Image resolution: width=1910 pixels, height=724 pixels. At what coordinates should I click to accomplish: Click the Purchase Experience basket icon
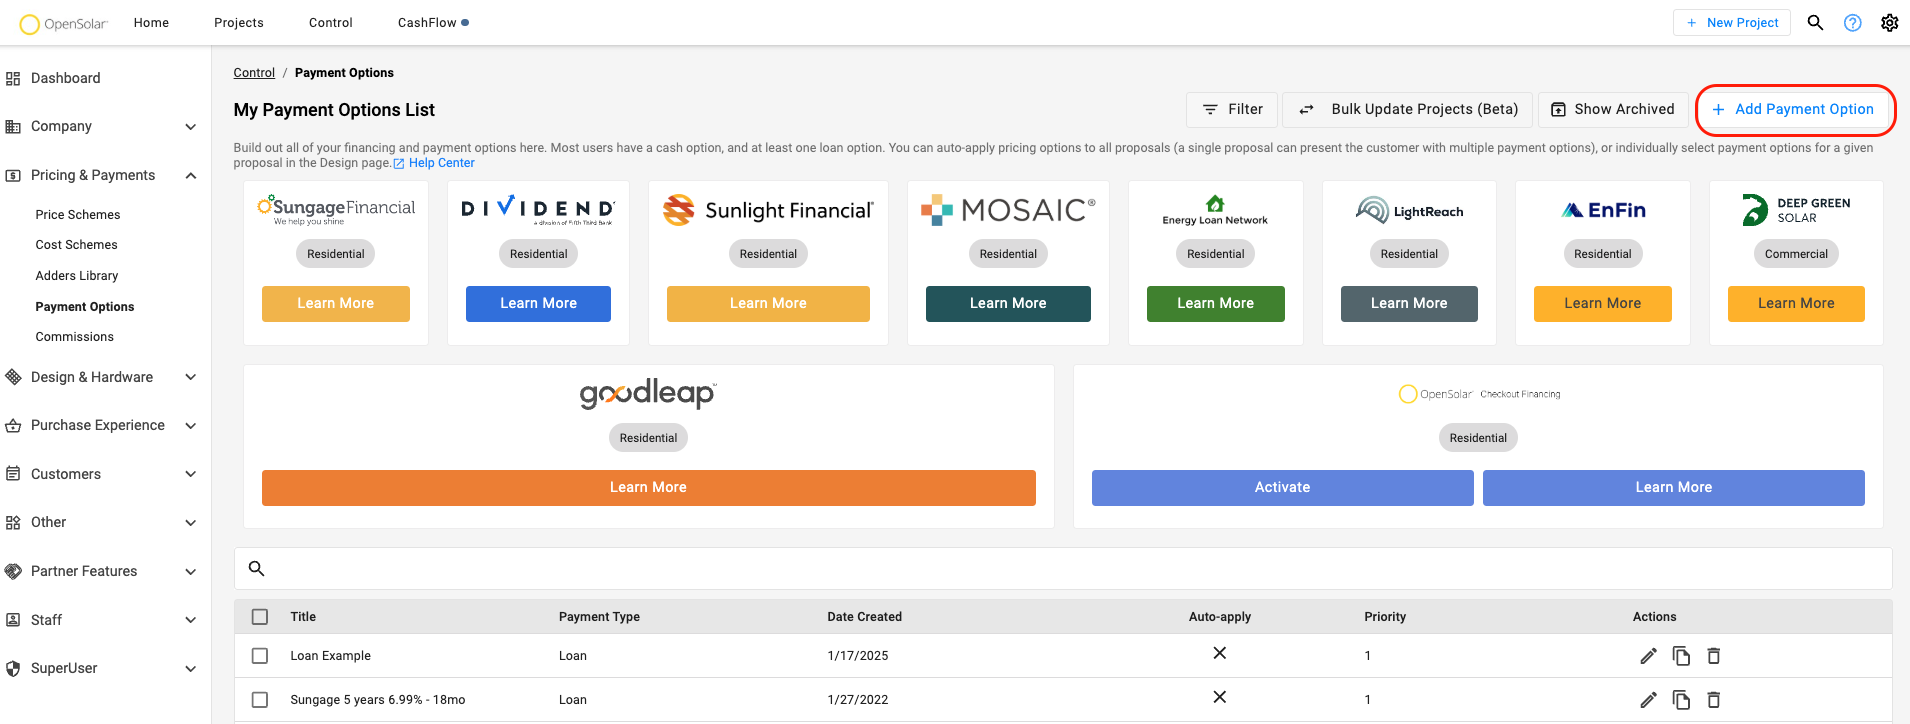[x=13, y=425]
